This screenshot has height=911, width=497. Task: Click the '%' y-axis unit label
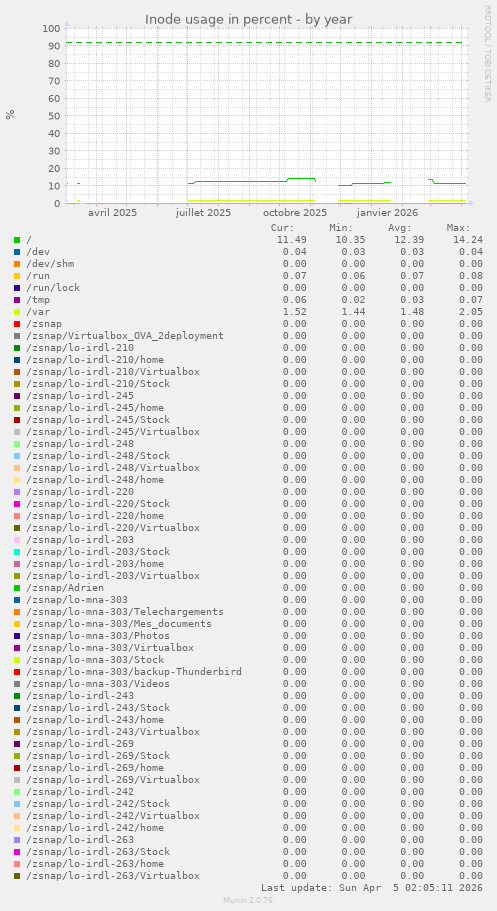click(x=10, y=115)
